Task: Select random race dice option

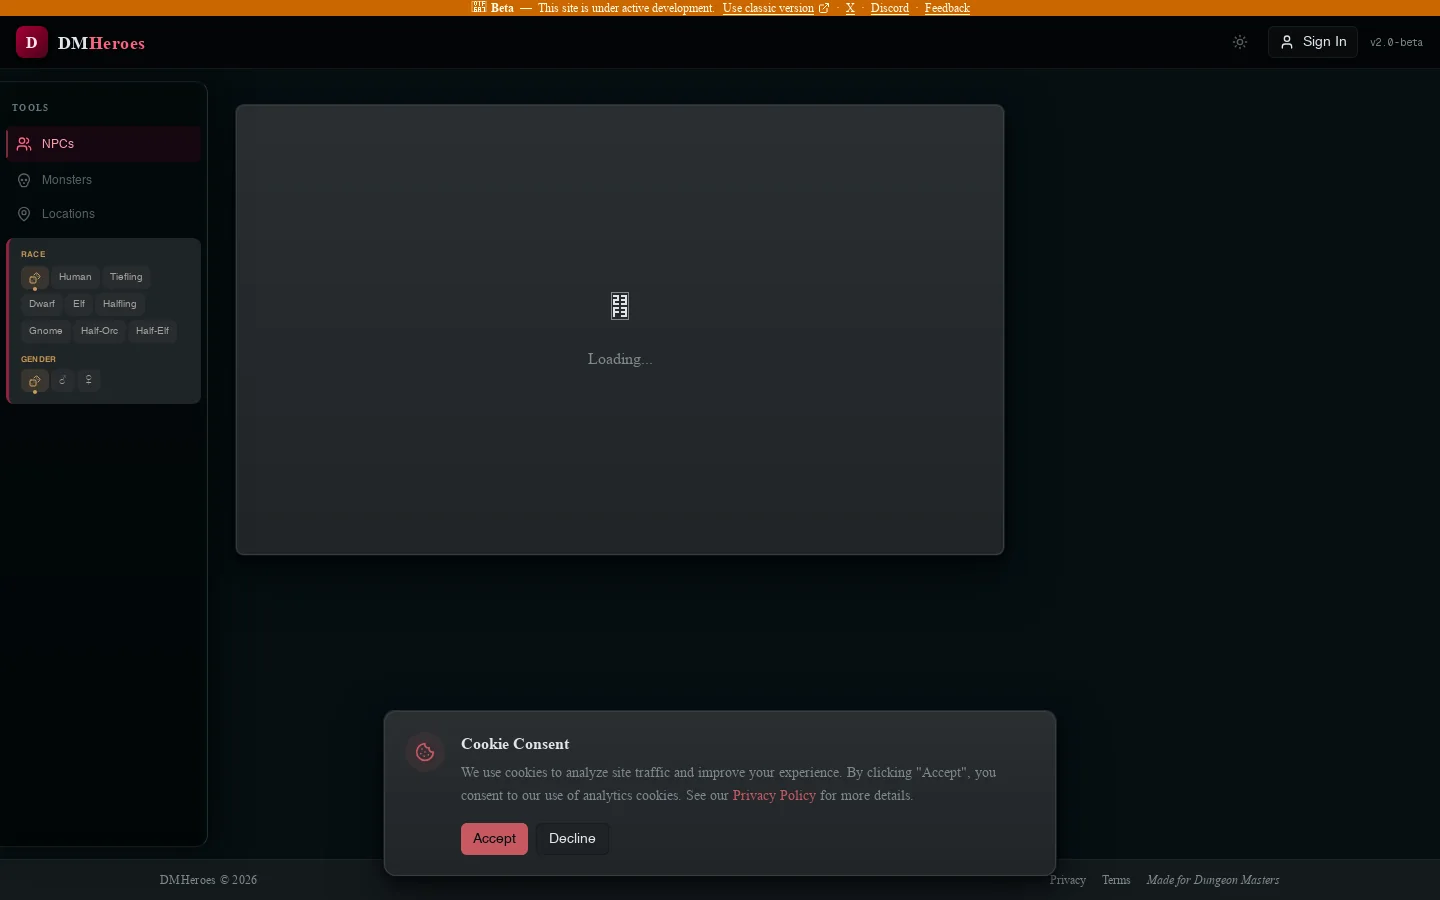Action: pos(35,278)
